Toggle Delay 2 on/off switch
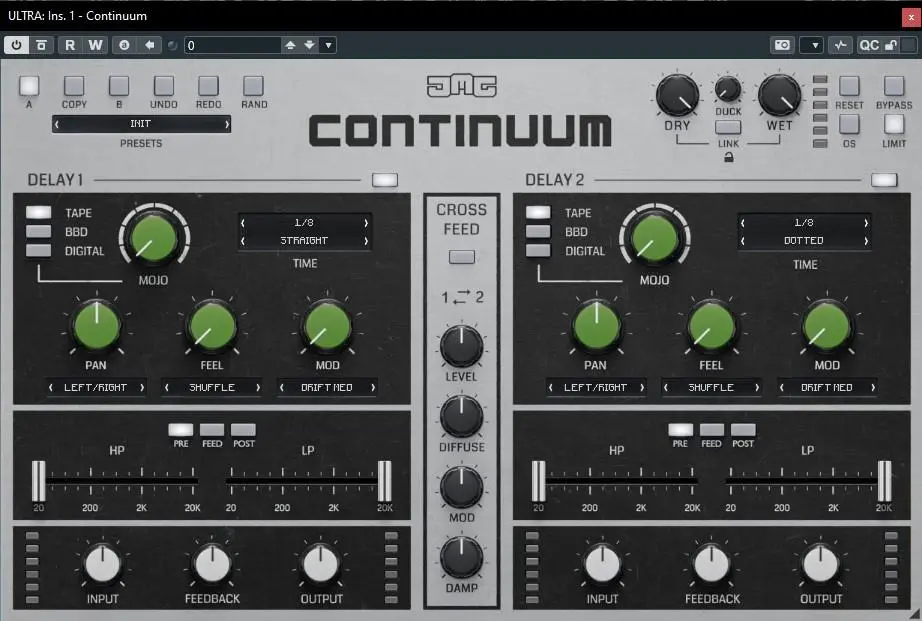922x621 pixels. [x=884, y=180]
